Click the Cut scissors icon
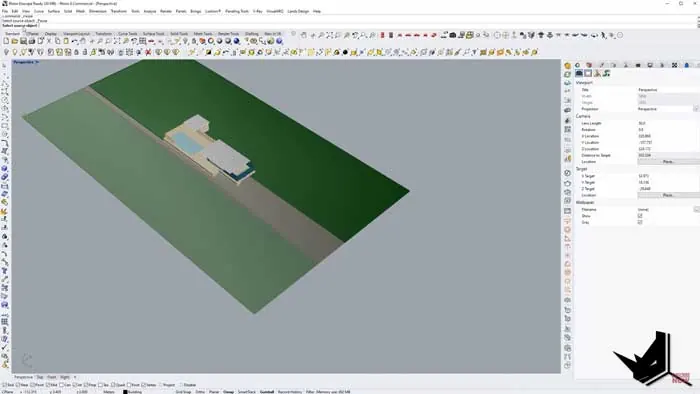Image resolution: width=700 pixels, height=394 pixels. [x=49, y=41]
